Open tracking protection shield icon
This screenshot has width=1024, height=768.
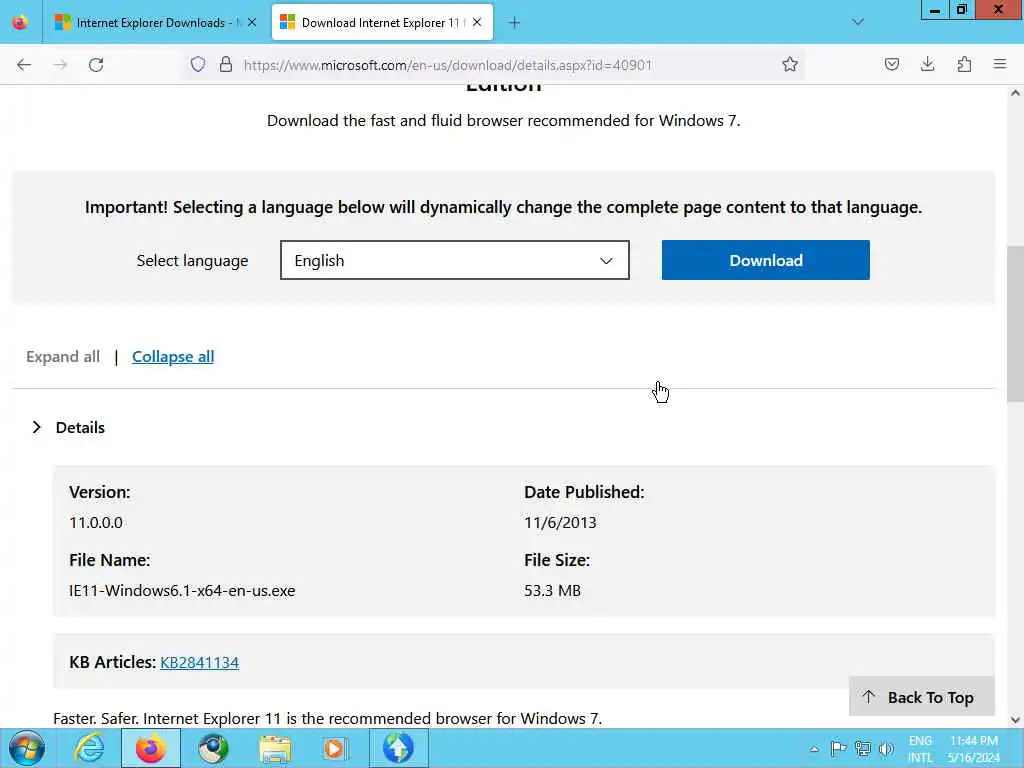coord(198,65)
